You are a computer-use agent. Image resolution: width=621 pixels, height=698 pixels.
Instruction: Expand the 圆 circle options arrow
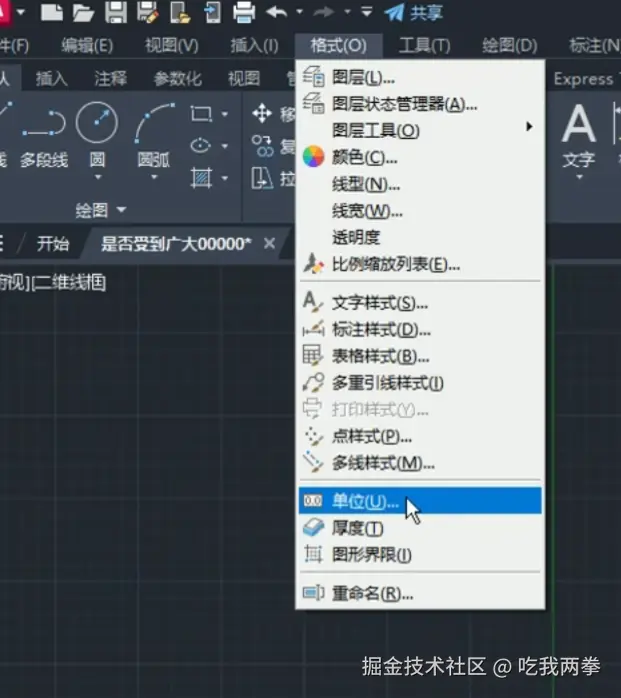(x=98, y=177)
